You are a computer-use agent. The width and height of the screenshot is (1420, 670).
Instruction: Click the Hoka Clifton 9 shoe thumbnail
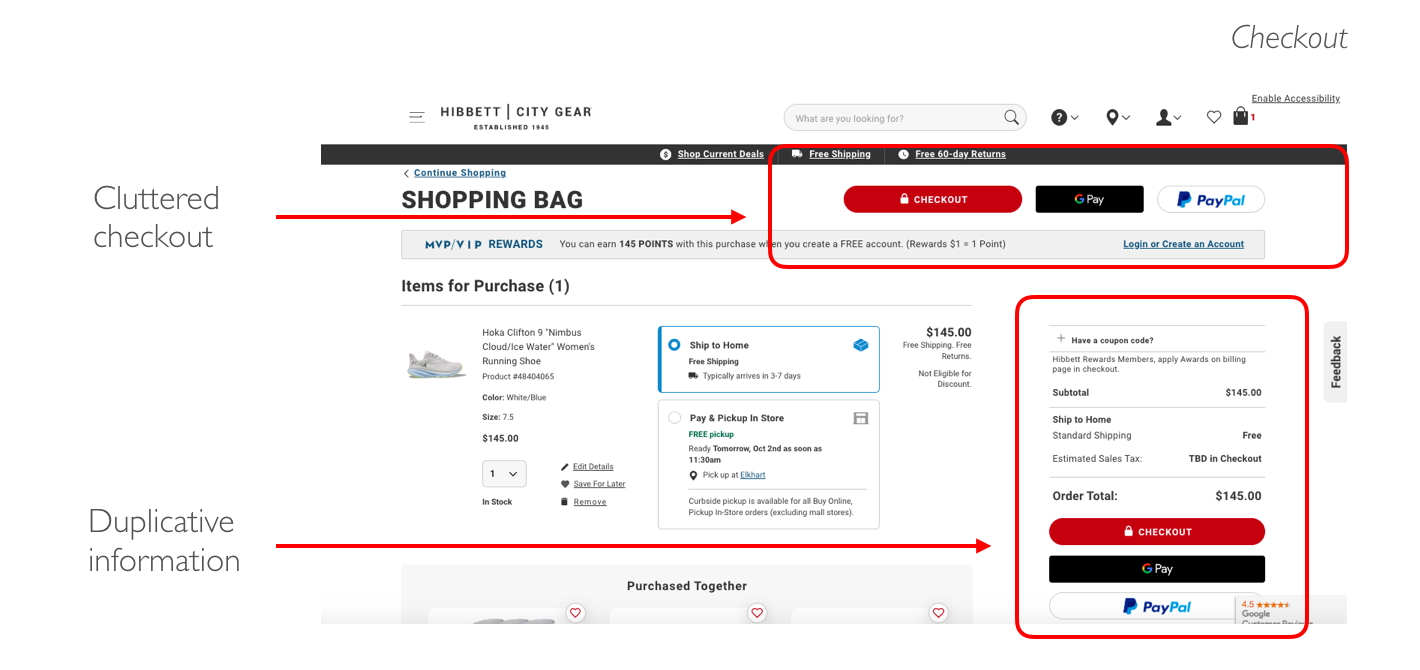coord(436,363)
